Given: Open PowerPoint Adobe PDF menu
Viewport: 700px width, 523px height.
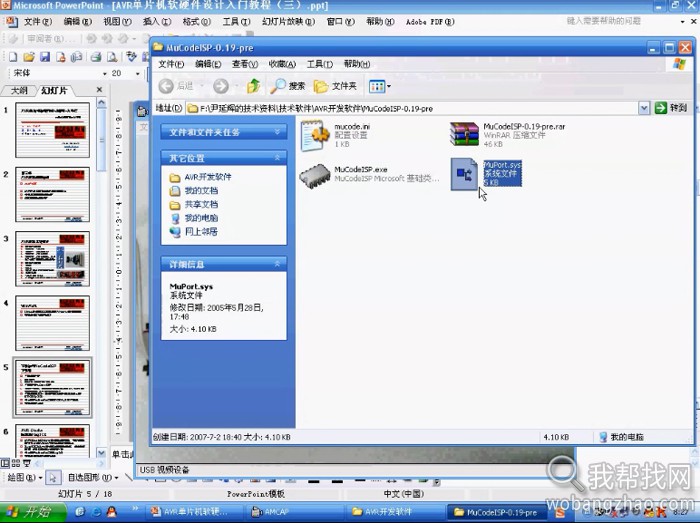Looking at the screenshot, I should pyautogui.click(x=429, y=21).
